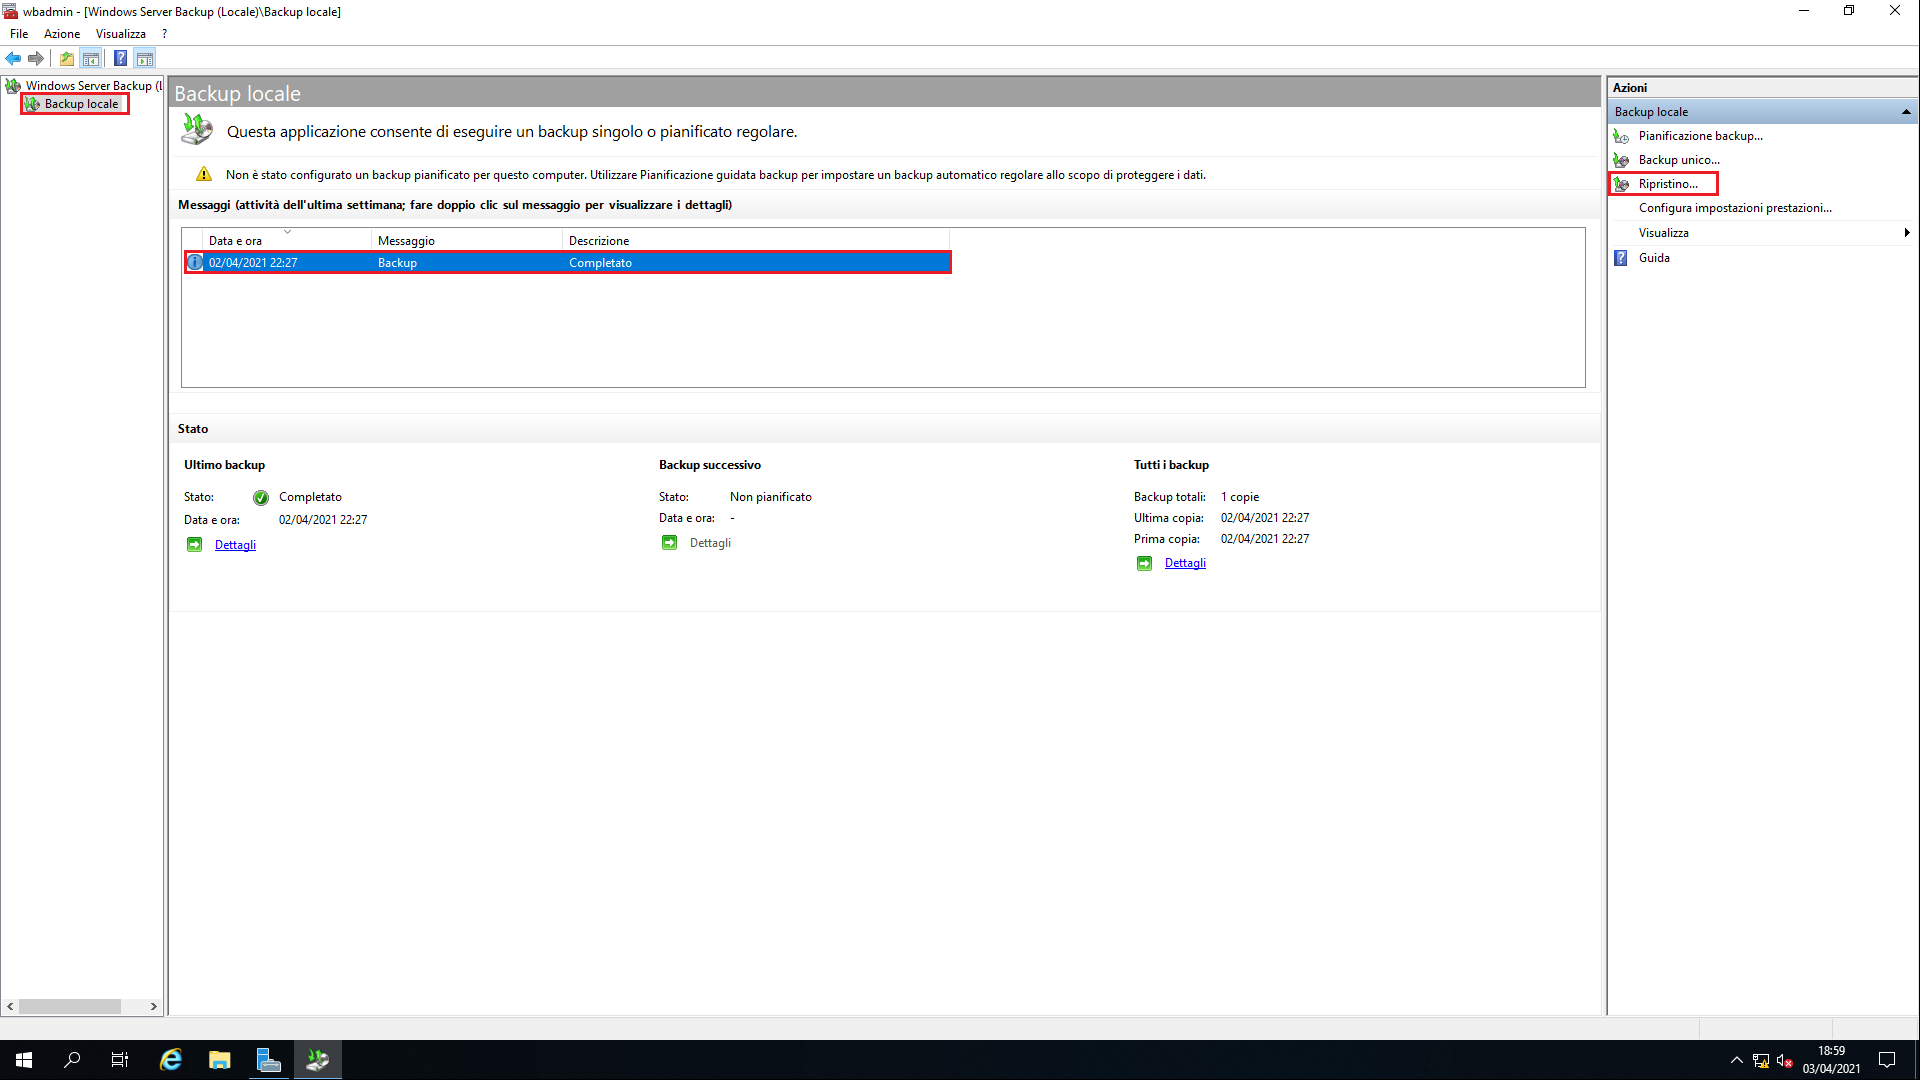This screenshot has width=1920, height=1080.
Task: Click the Pianificazione backup icon in Azioni
Action: 1621,136
